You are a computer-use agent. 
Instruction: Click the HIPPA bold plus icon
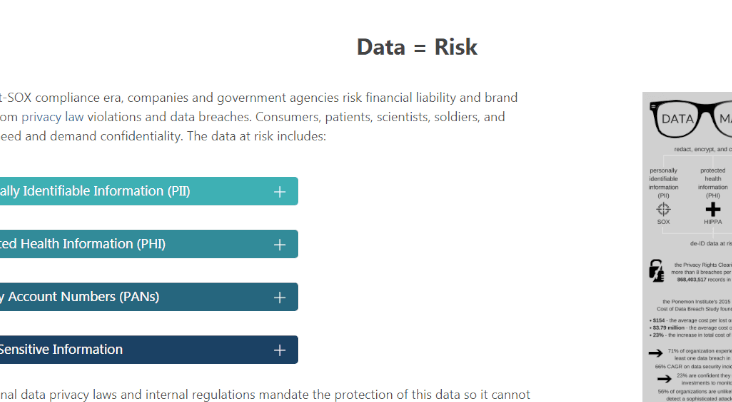tap(712, 209)
